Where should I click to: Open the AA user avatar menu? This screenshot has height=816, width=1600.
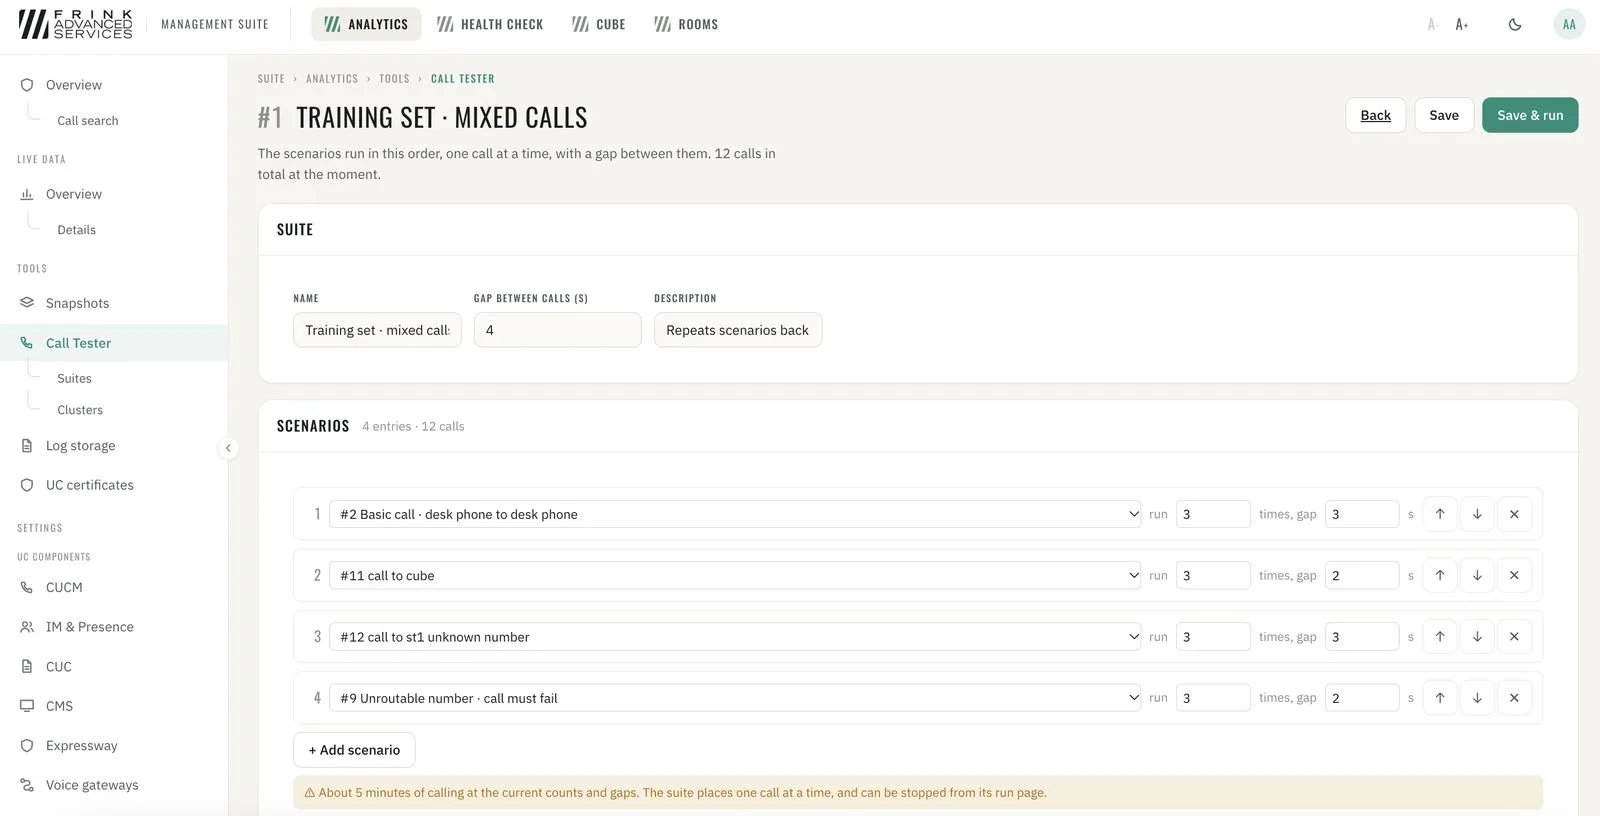(x=1569, y=24)
